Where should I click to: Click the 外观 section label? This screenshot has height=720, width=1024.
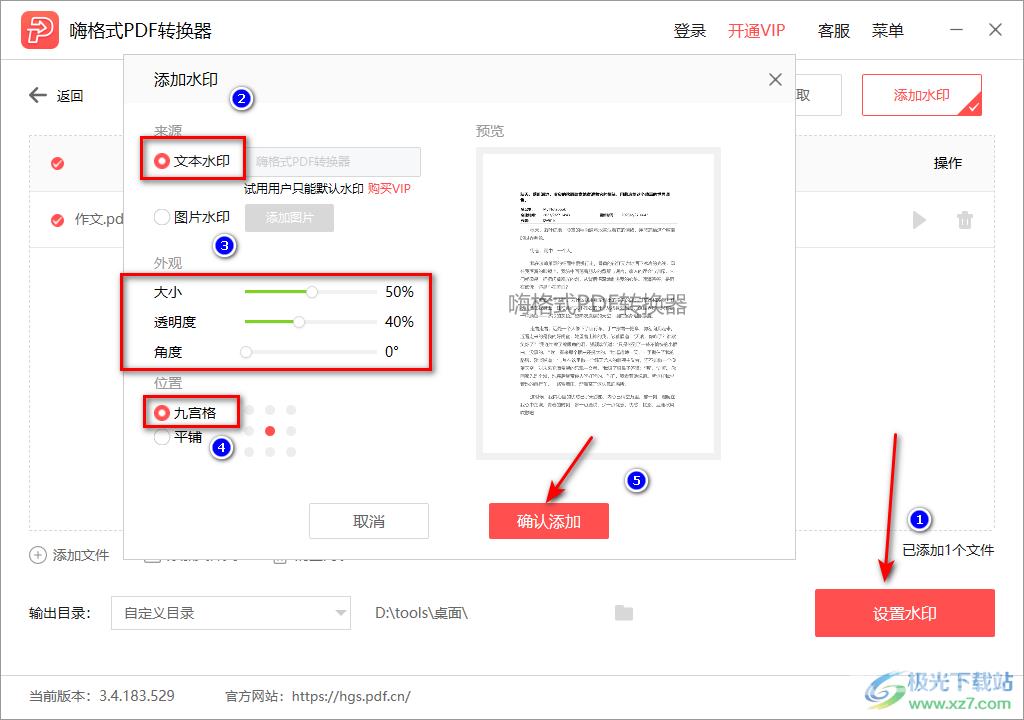(168, 263)
